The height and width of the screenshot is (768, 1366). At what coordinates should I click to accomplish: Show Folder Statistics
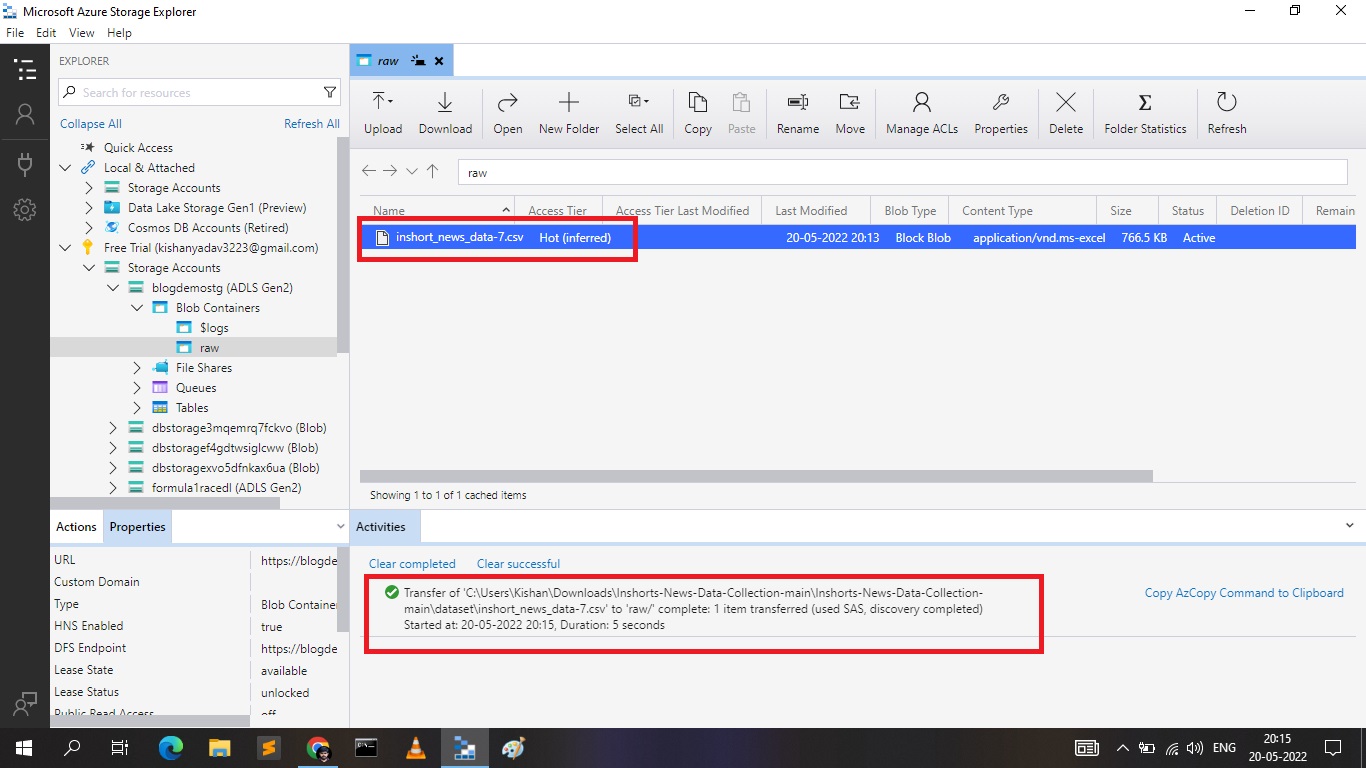1145,113
